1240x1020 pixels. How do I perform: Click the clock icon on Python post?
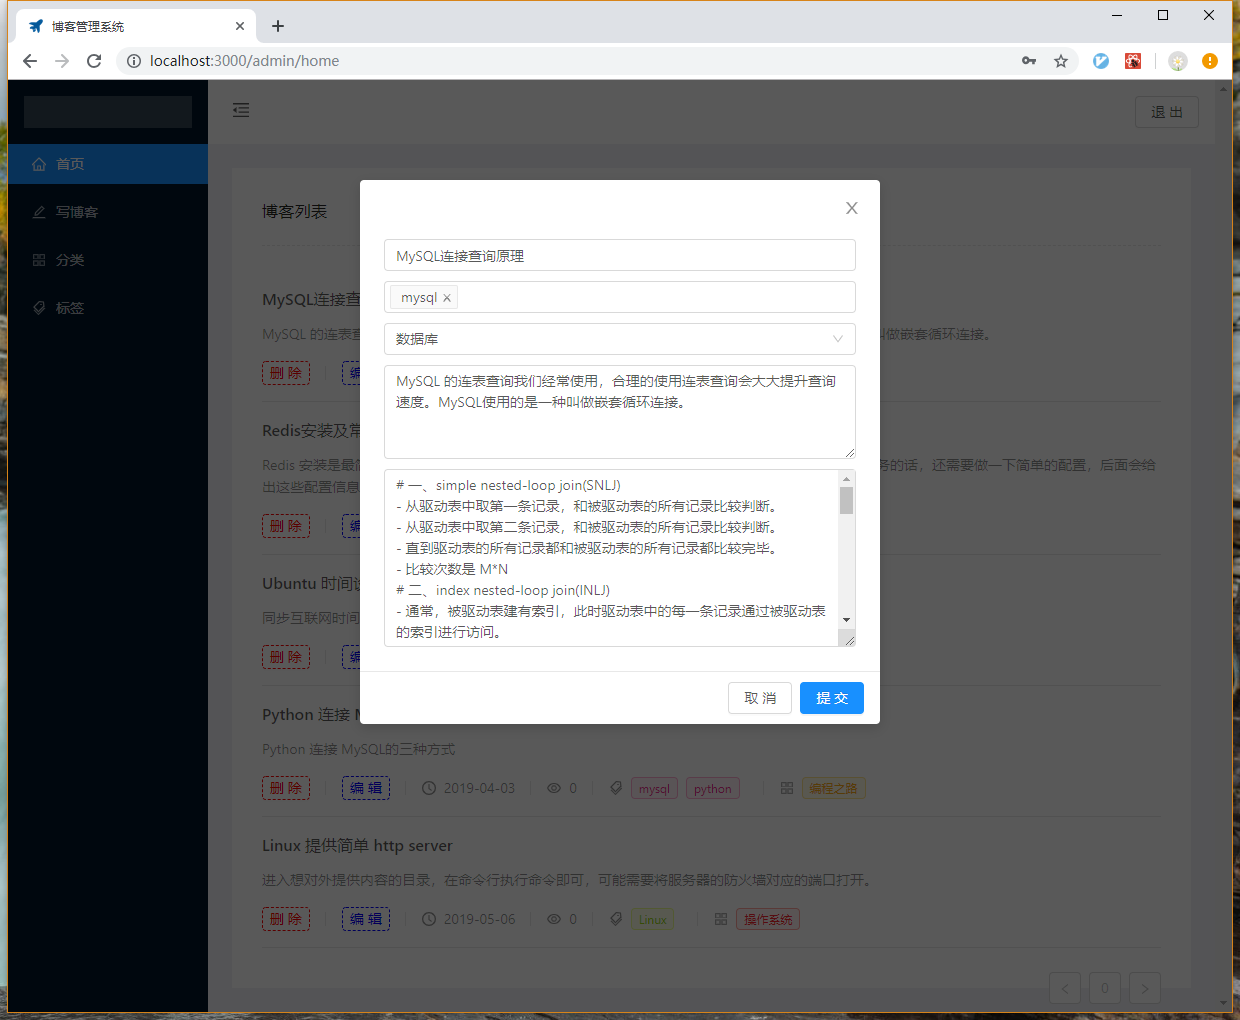[429, 788]
